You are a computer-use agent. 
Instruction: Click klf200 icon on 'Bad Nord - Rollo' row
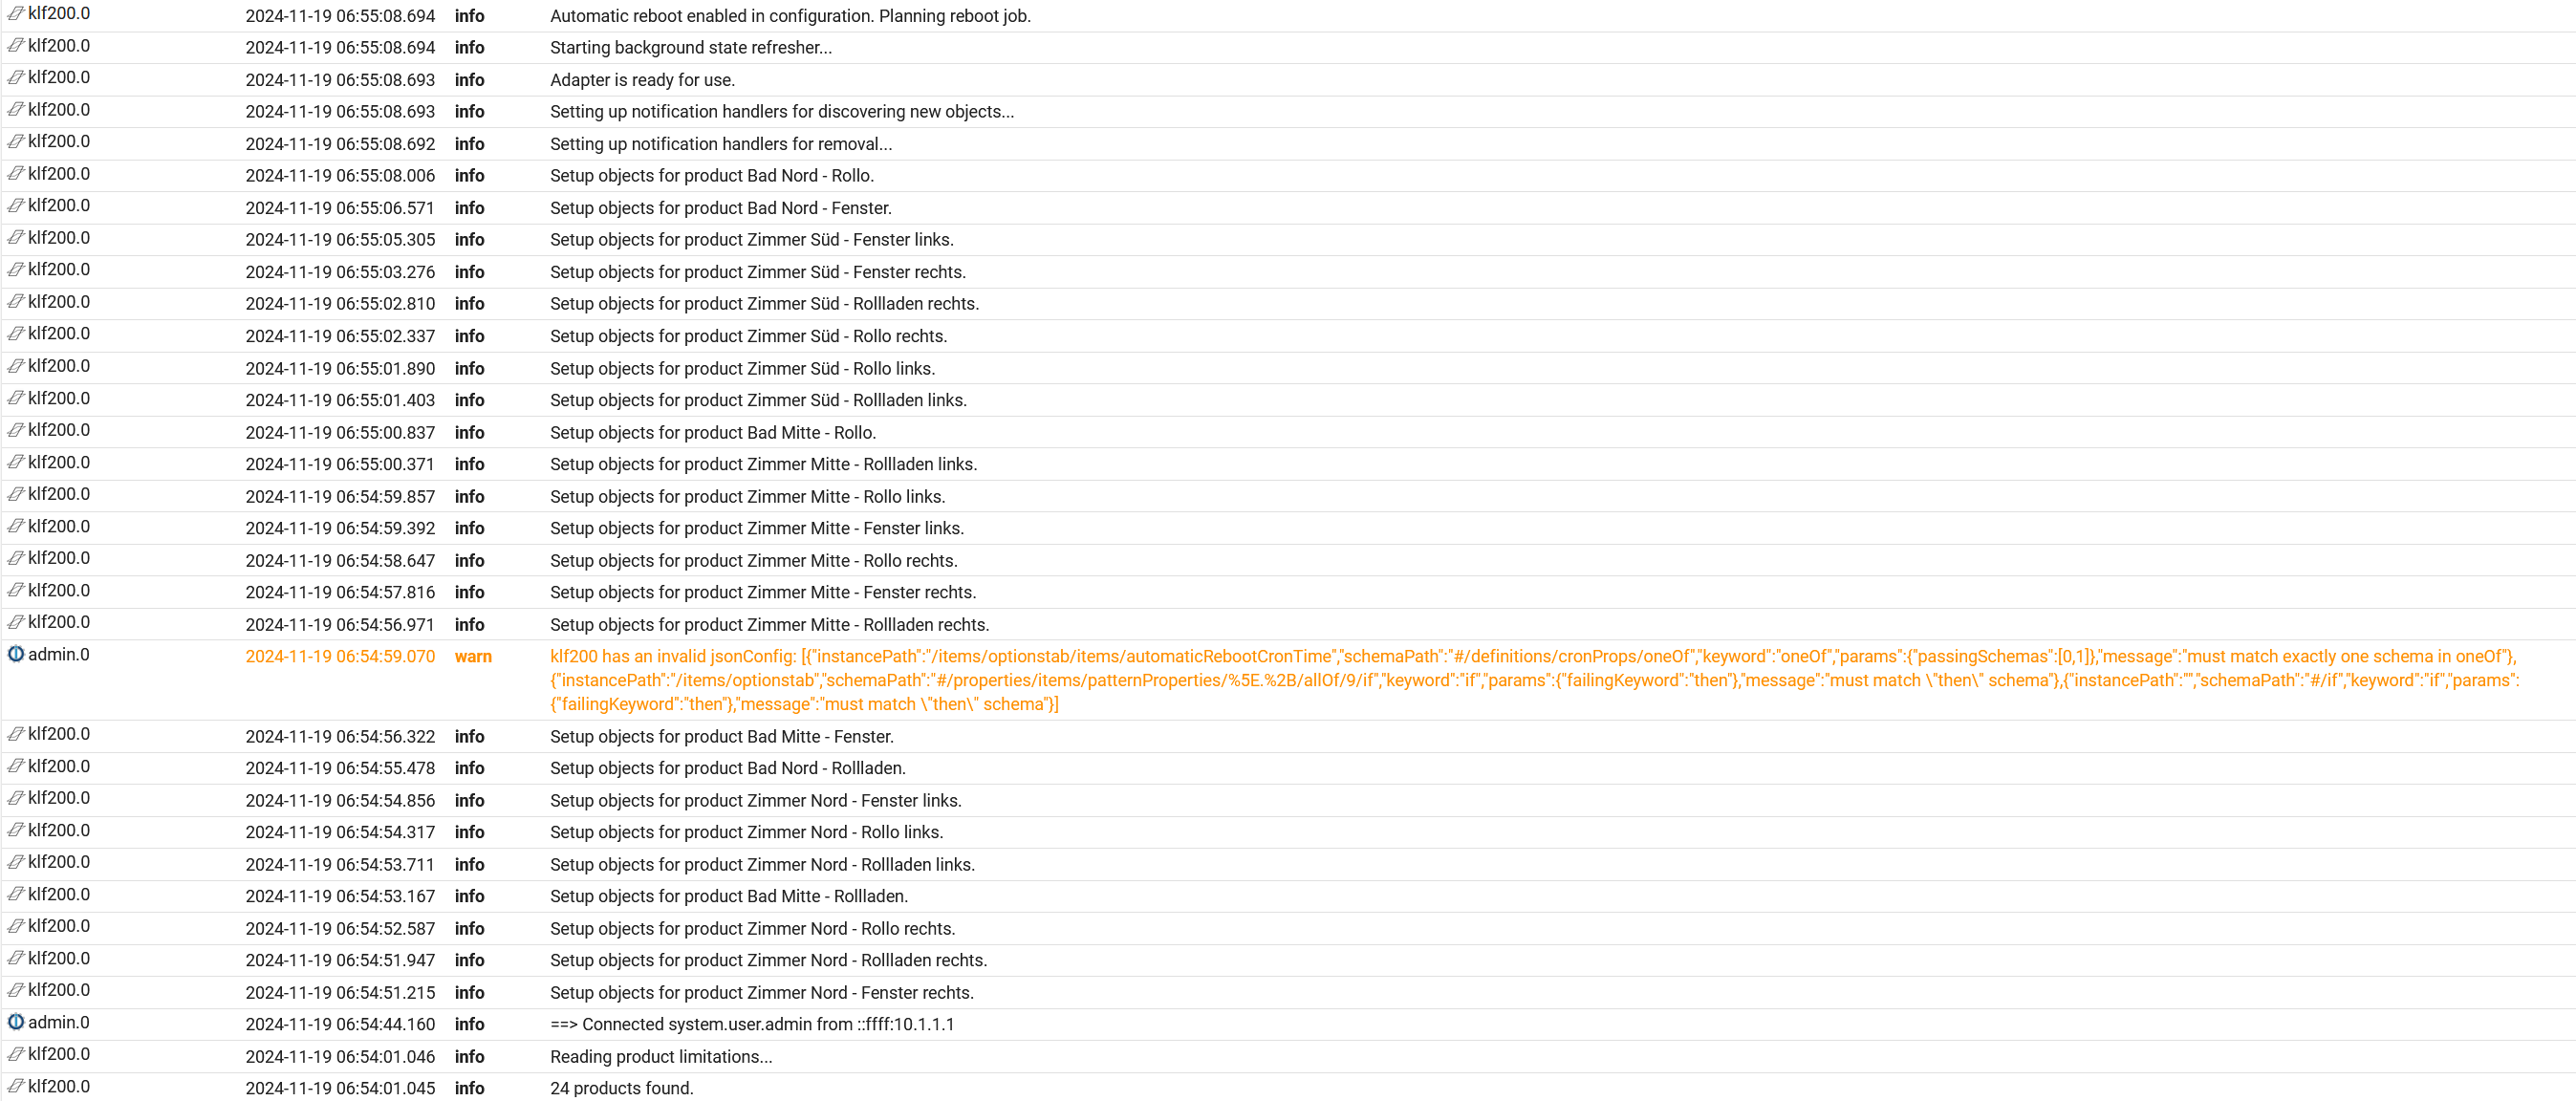click(16, 174)
